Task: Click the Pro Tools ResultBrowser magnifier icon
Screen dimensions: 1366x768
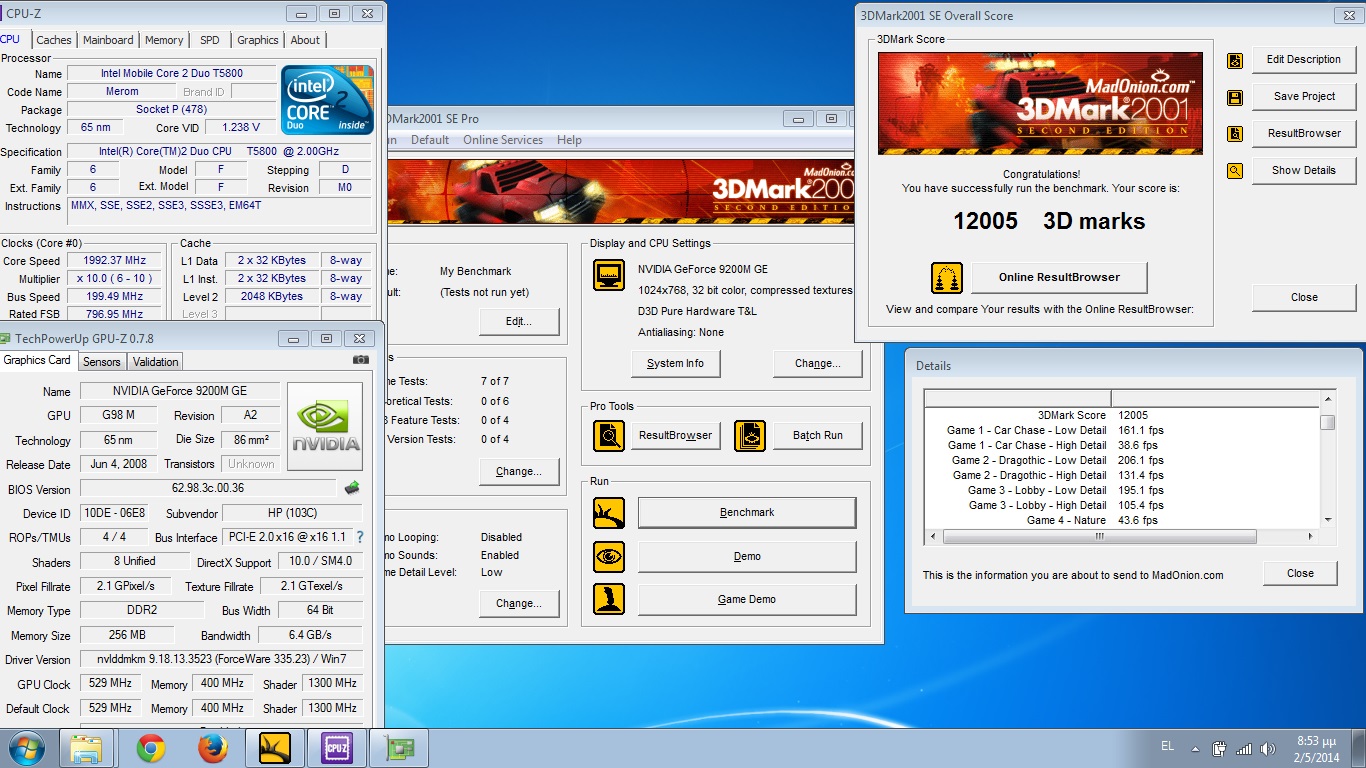Action: pos(609,435)
